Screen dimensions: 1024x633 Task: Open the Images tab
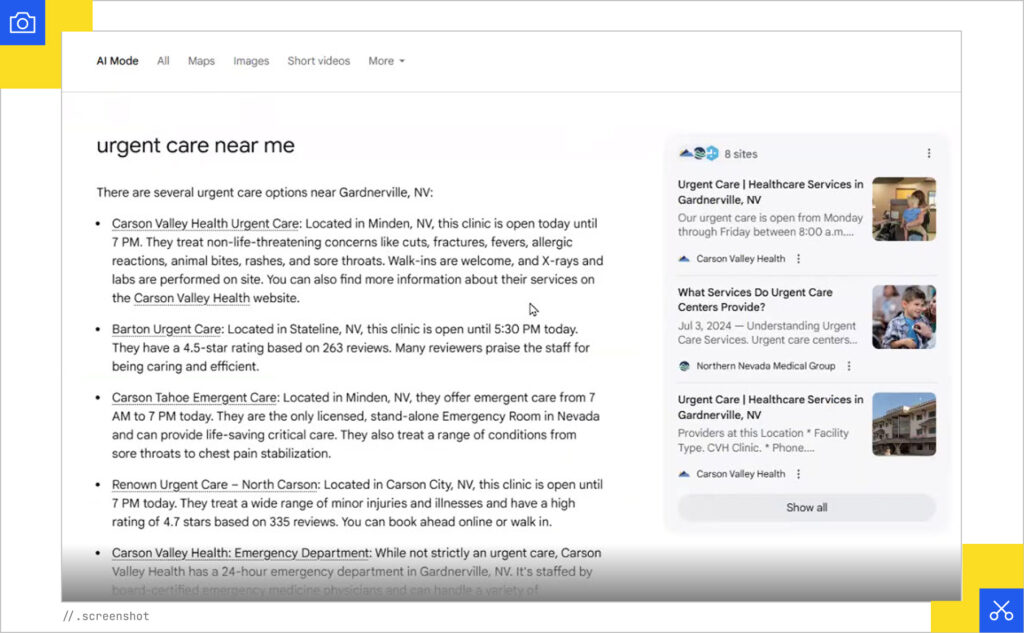click(251, 61)
